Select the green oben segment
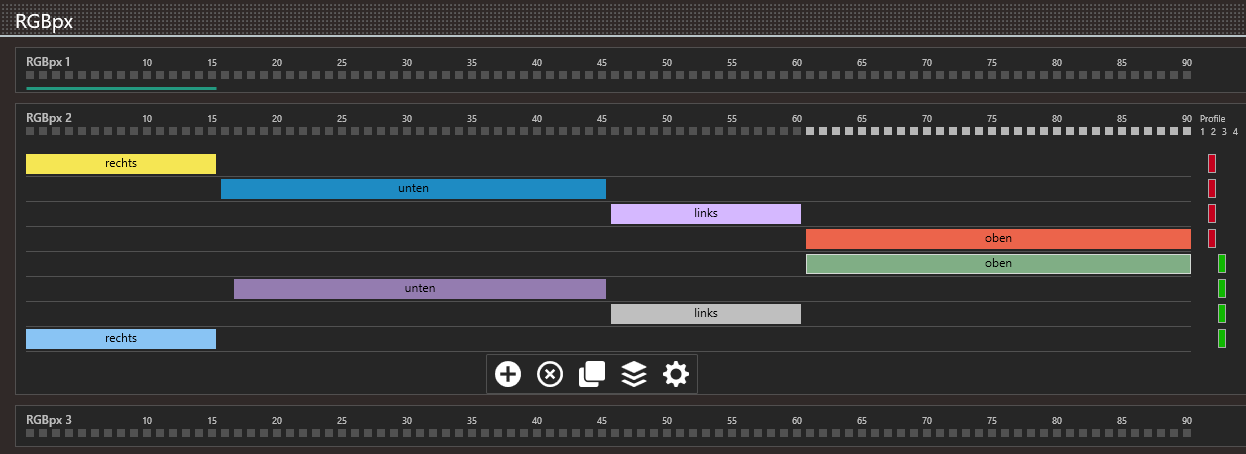This screenshot has height=454, width=1246. point(998,264)
